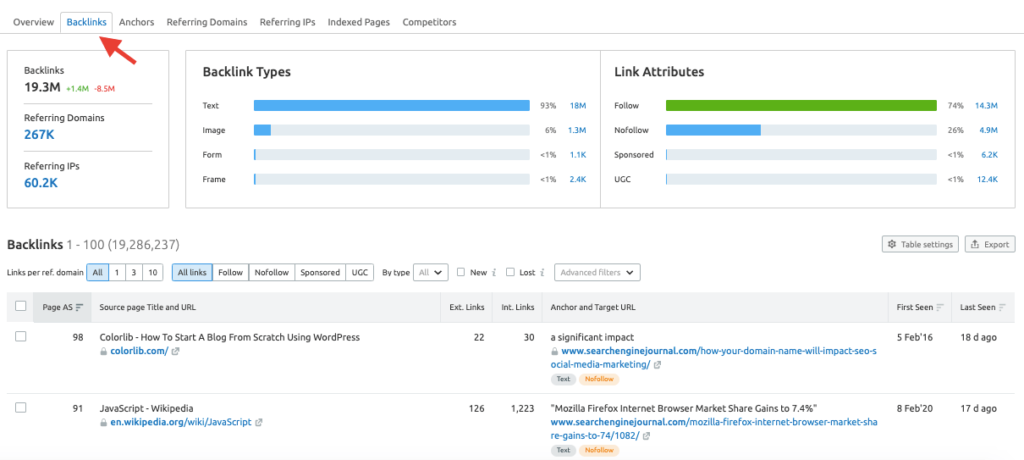Click external icon after social-media-marketing URL

[657, 365]
